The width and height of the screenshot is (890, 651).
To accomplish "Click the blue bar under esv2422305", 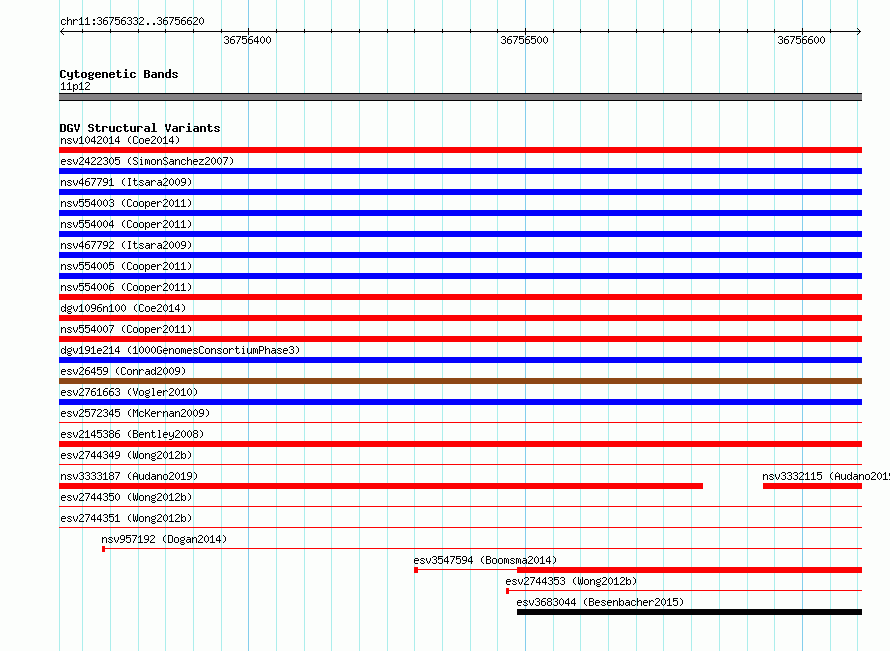I will (460, 171).
